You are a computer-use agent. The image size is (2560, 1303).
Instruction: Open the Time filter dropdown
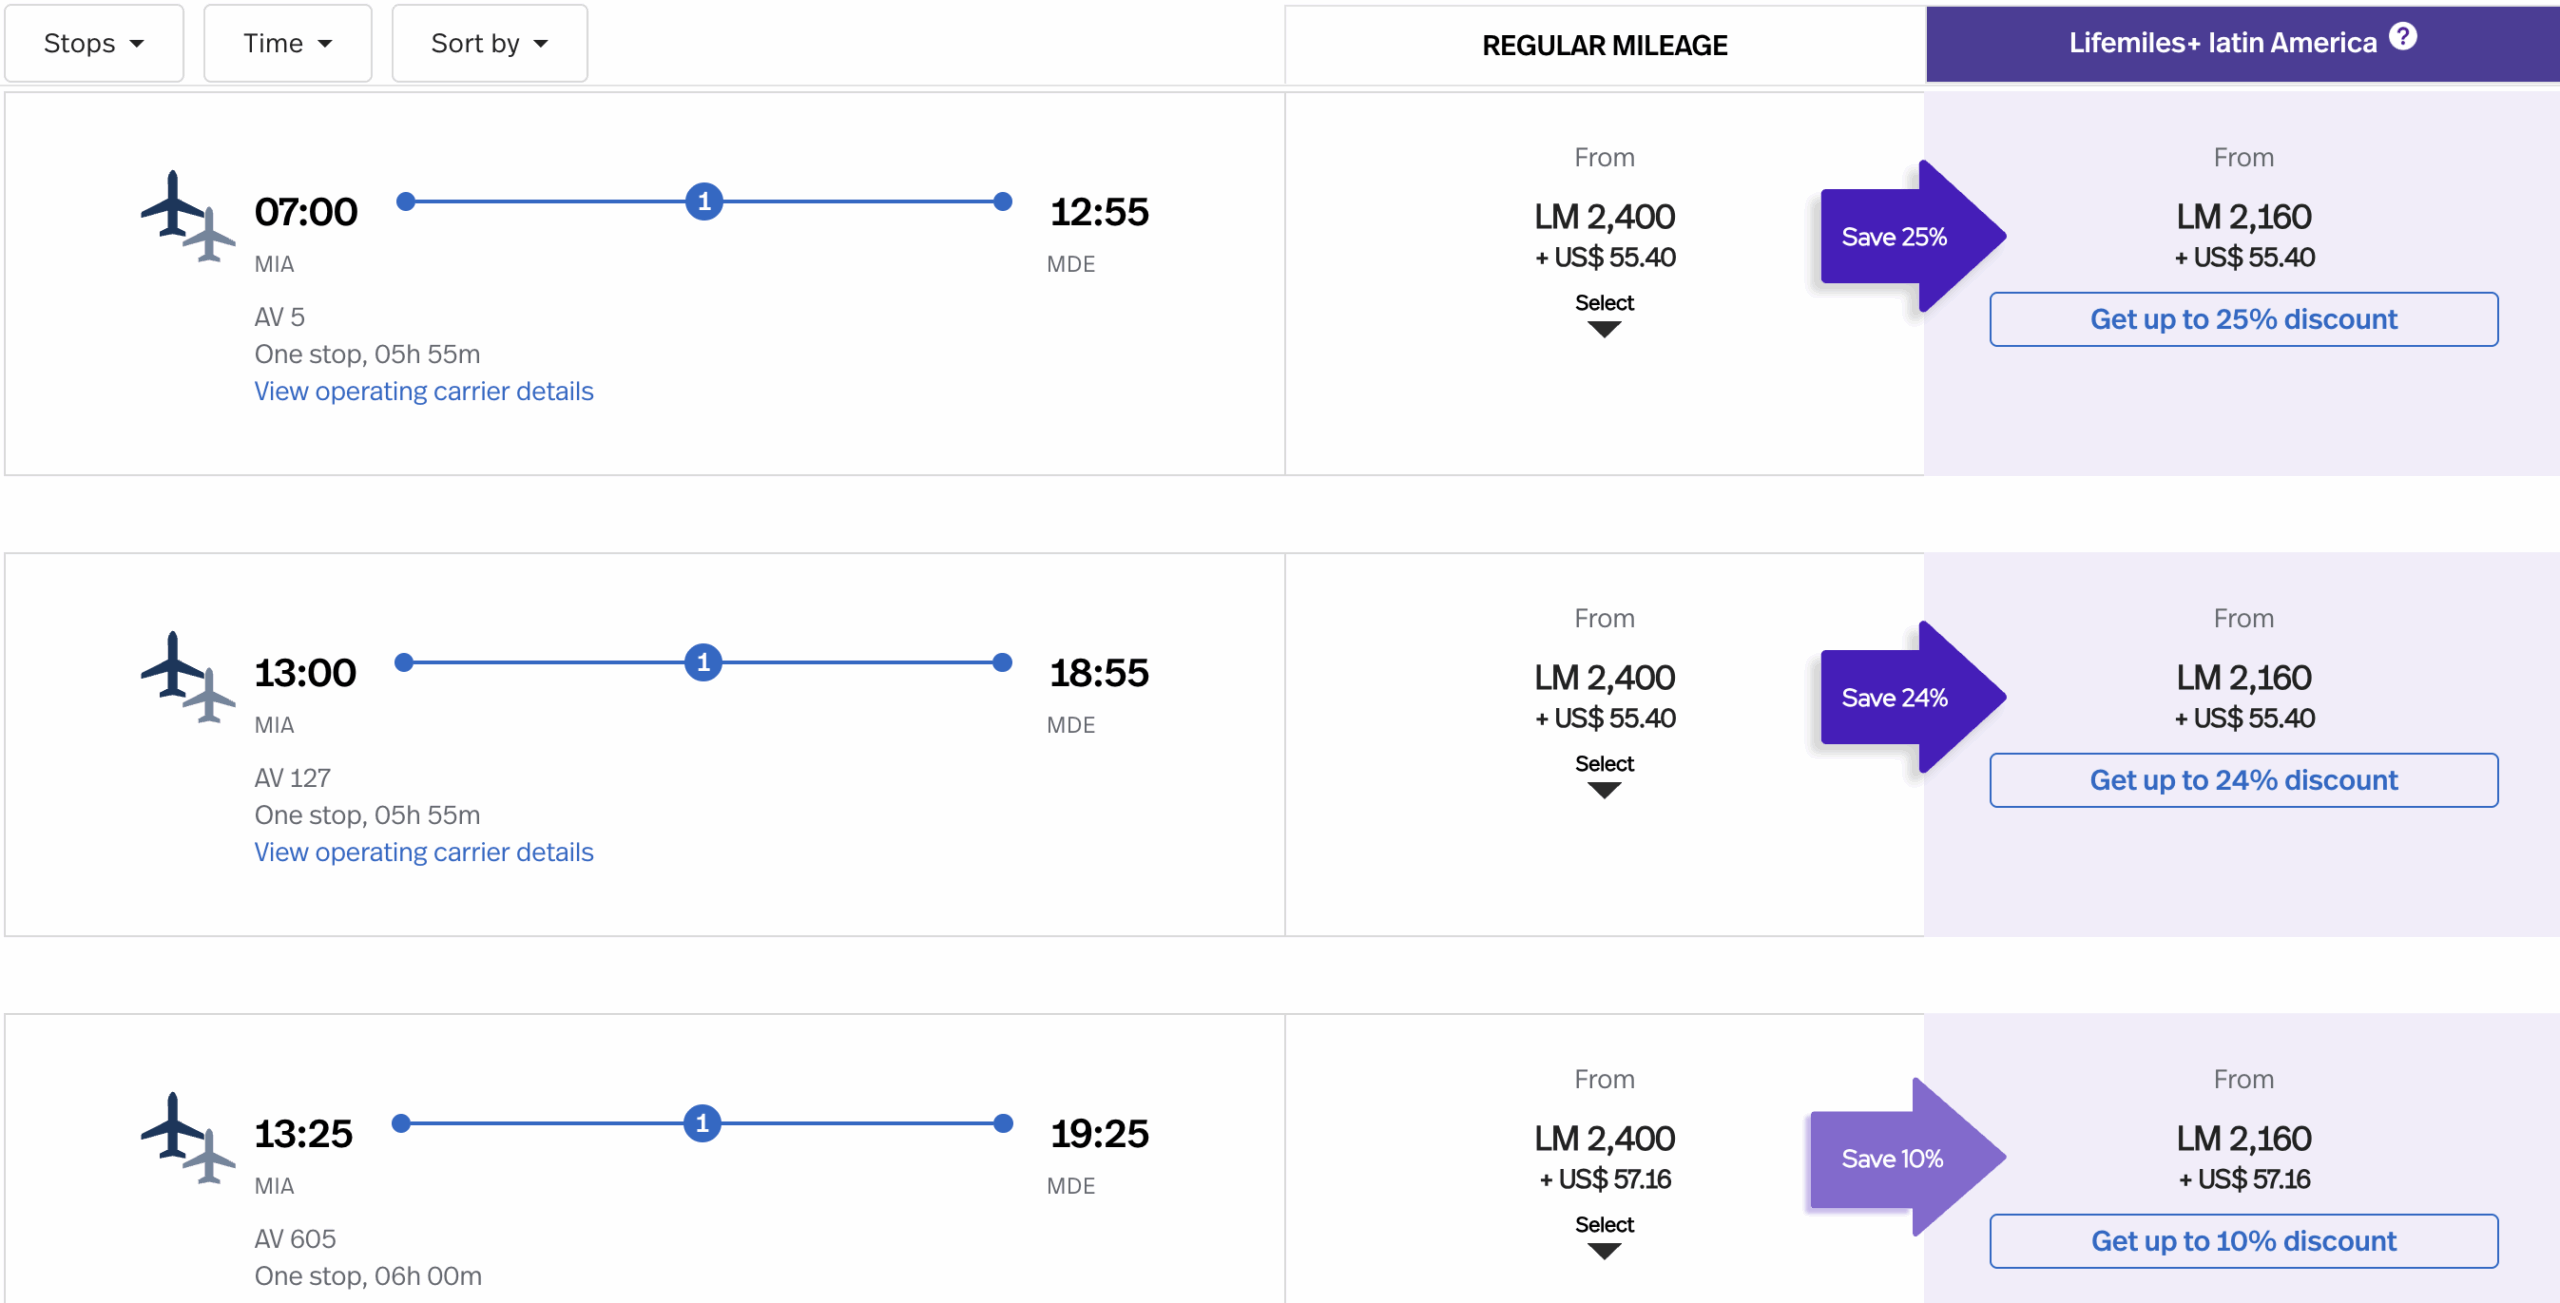[x=287, y=44]
